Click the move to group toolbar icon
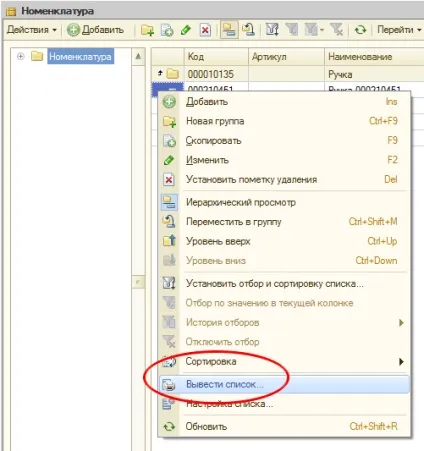This screenshot has height=451, width=424. [x=248, y=30]
